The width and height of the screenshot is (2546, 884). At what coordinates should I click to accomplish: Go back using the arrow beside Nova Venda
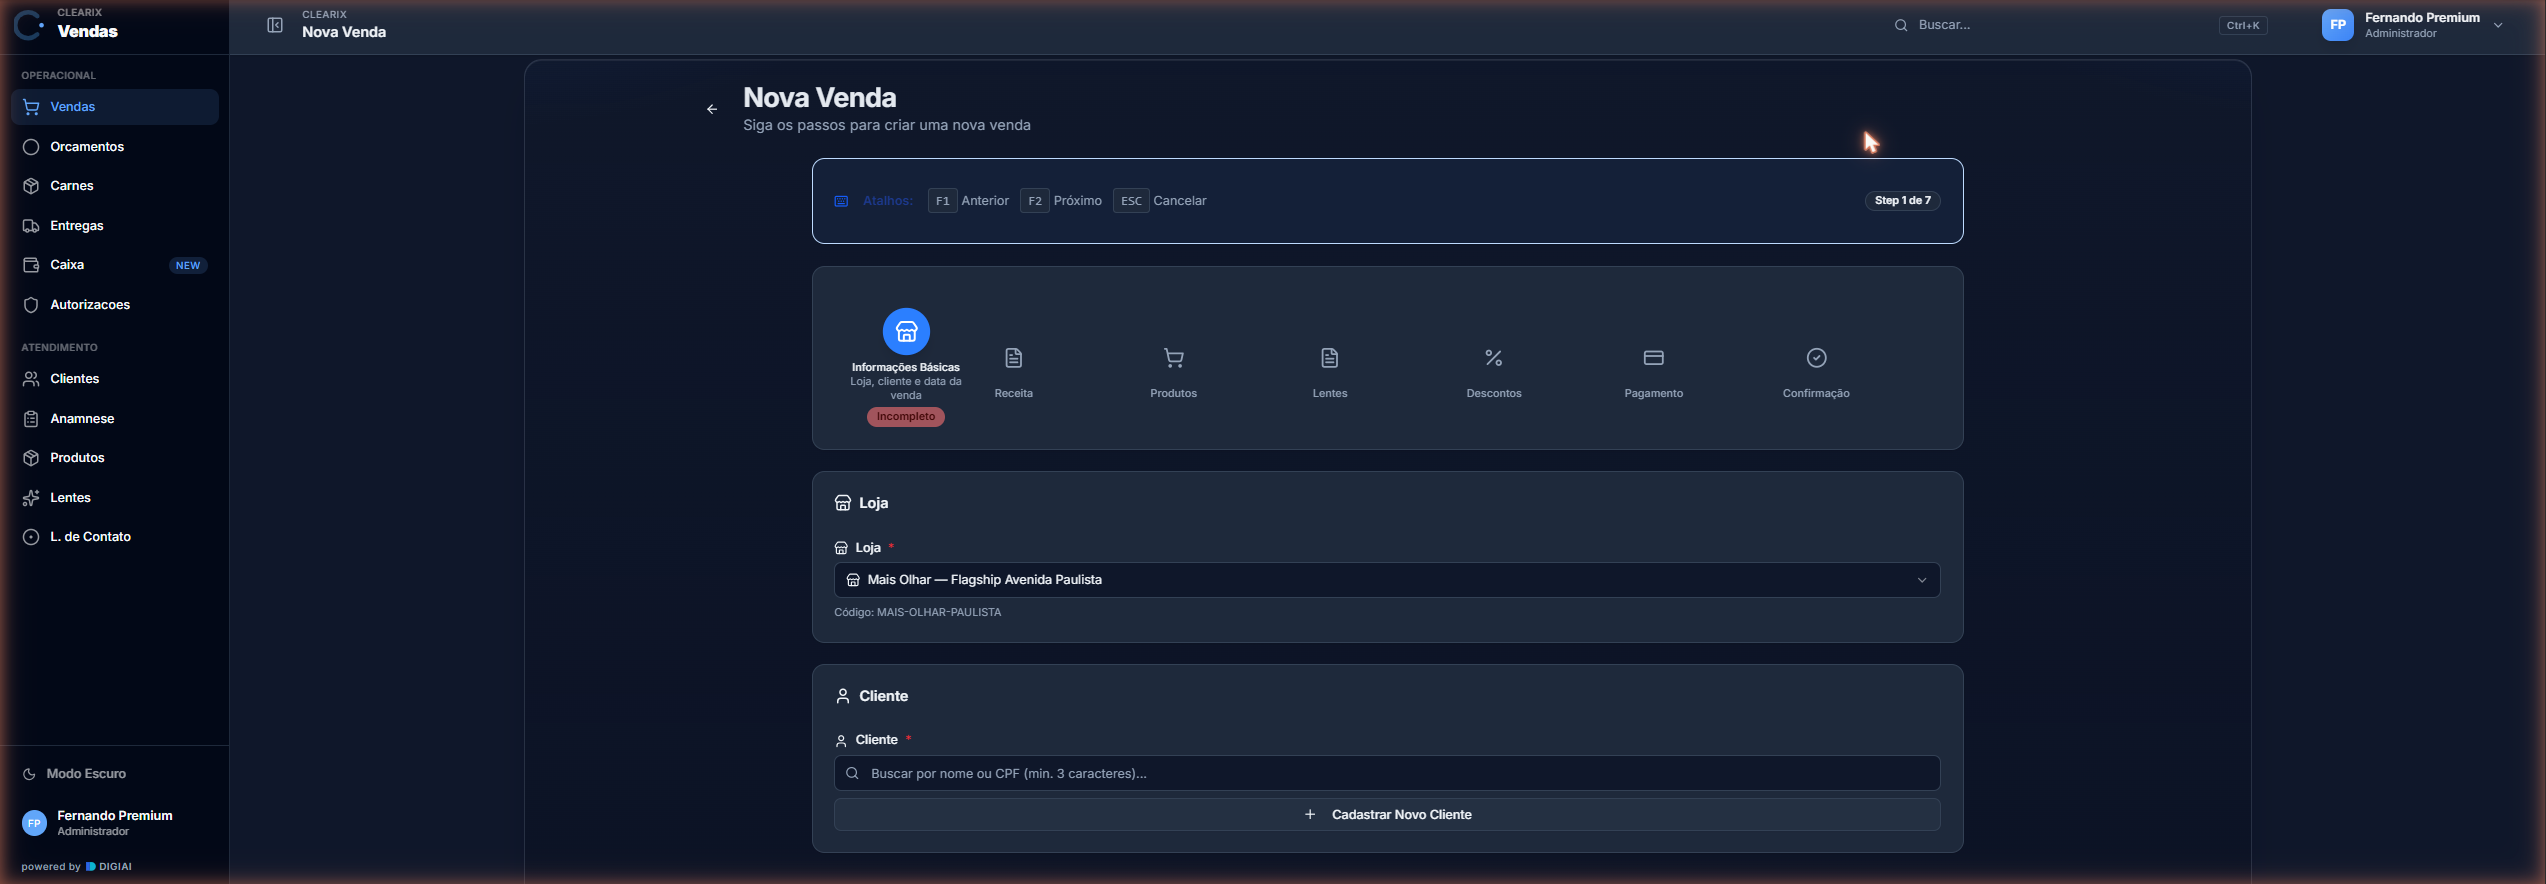(712, 109)
